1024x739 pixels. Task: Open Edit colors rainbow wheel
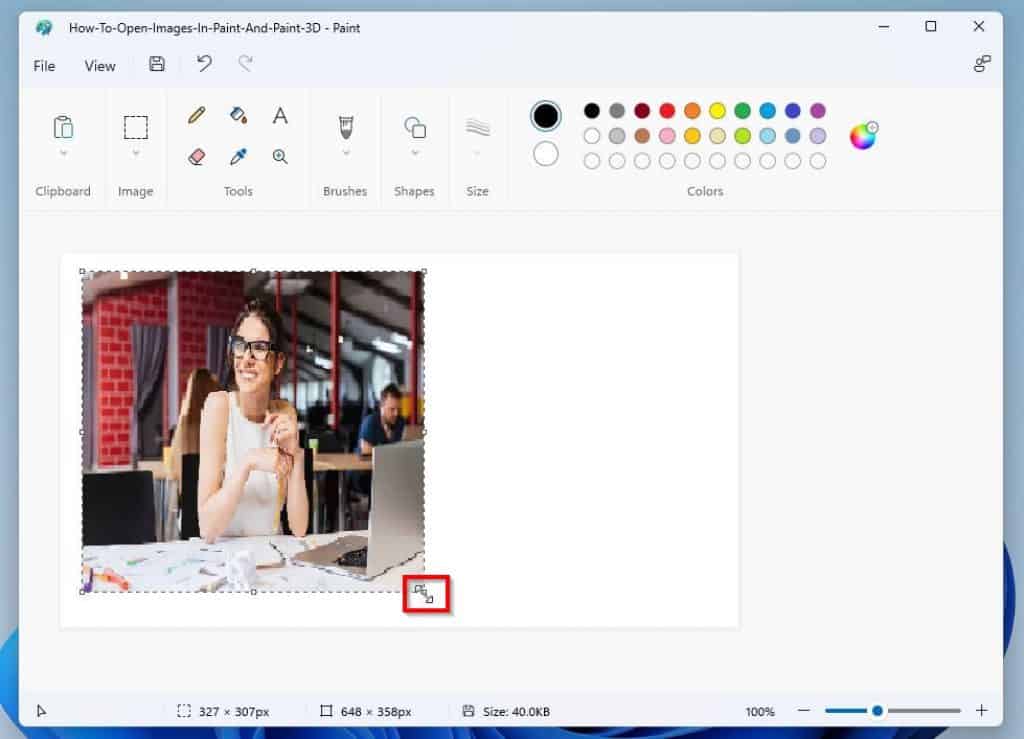(x=863, y=136)
